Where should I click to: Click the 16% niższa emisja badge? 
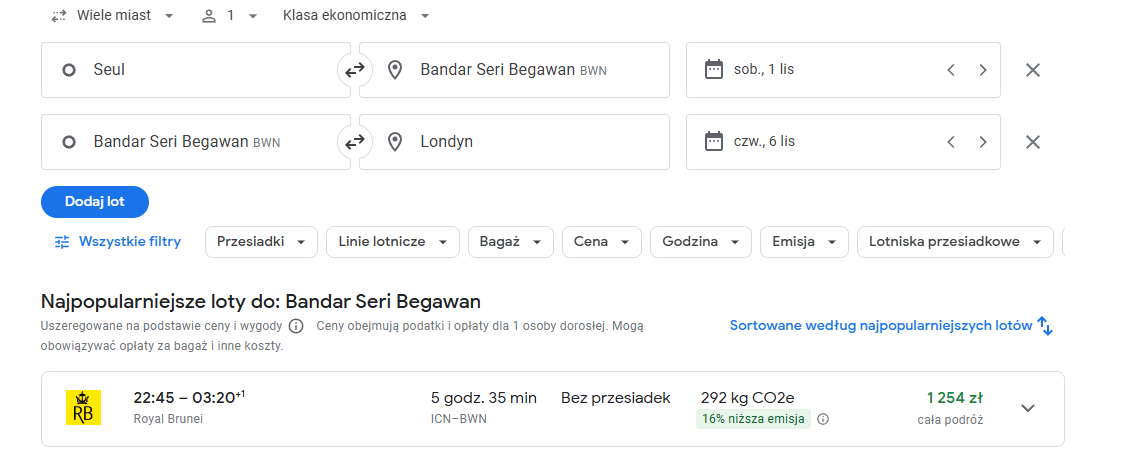tap(753, 419)
